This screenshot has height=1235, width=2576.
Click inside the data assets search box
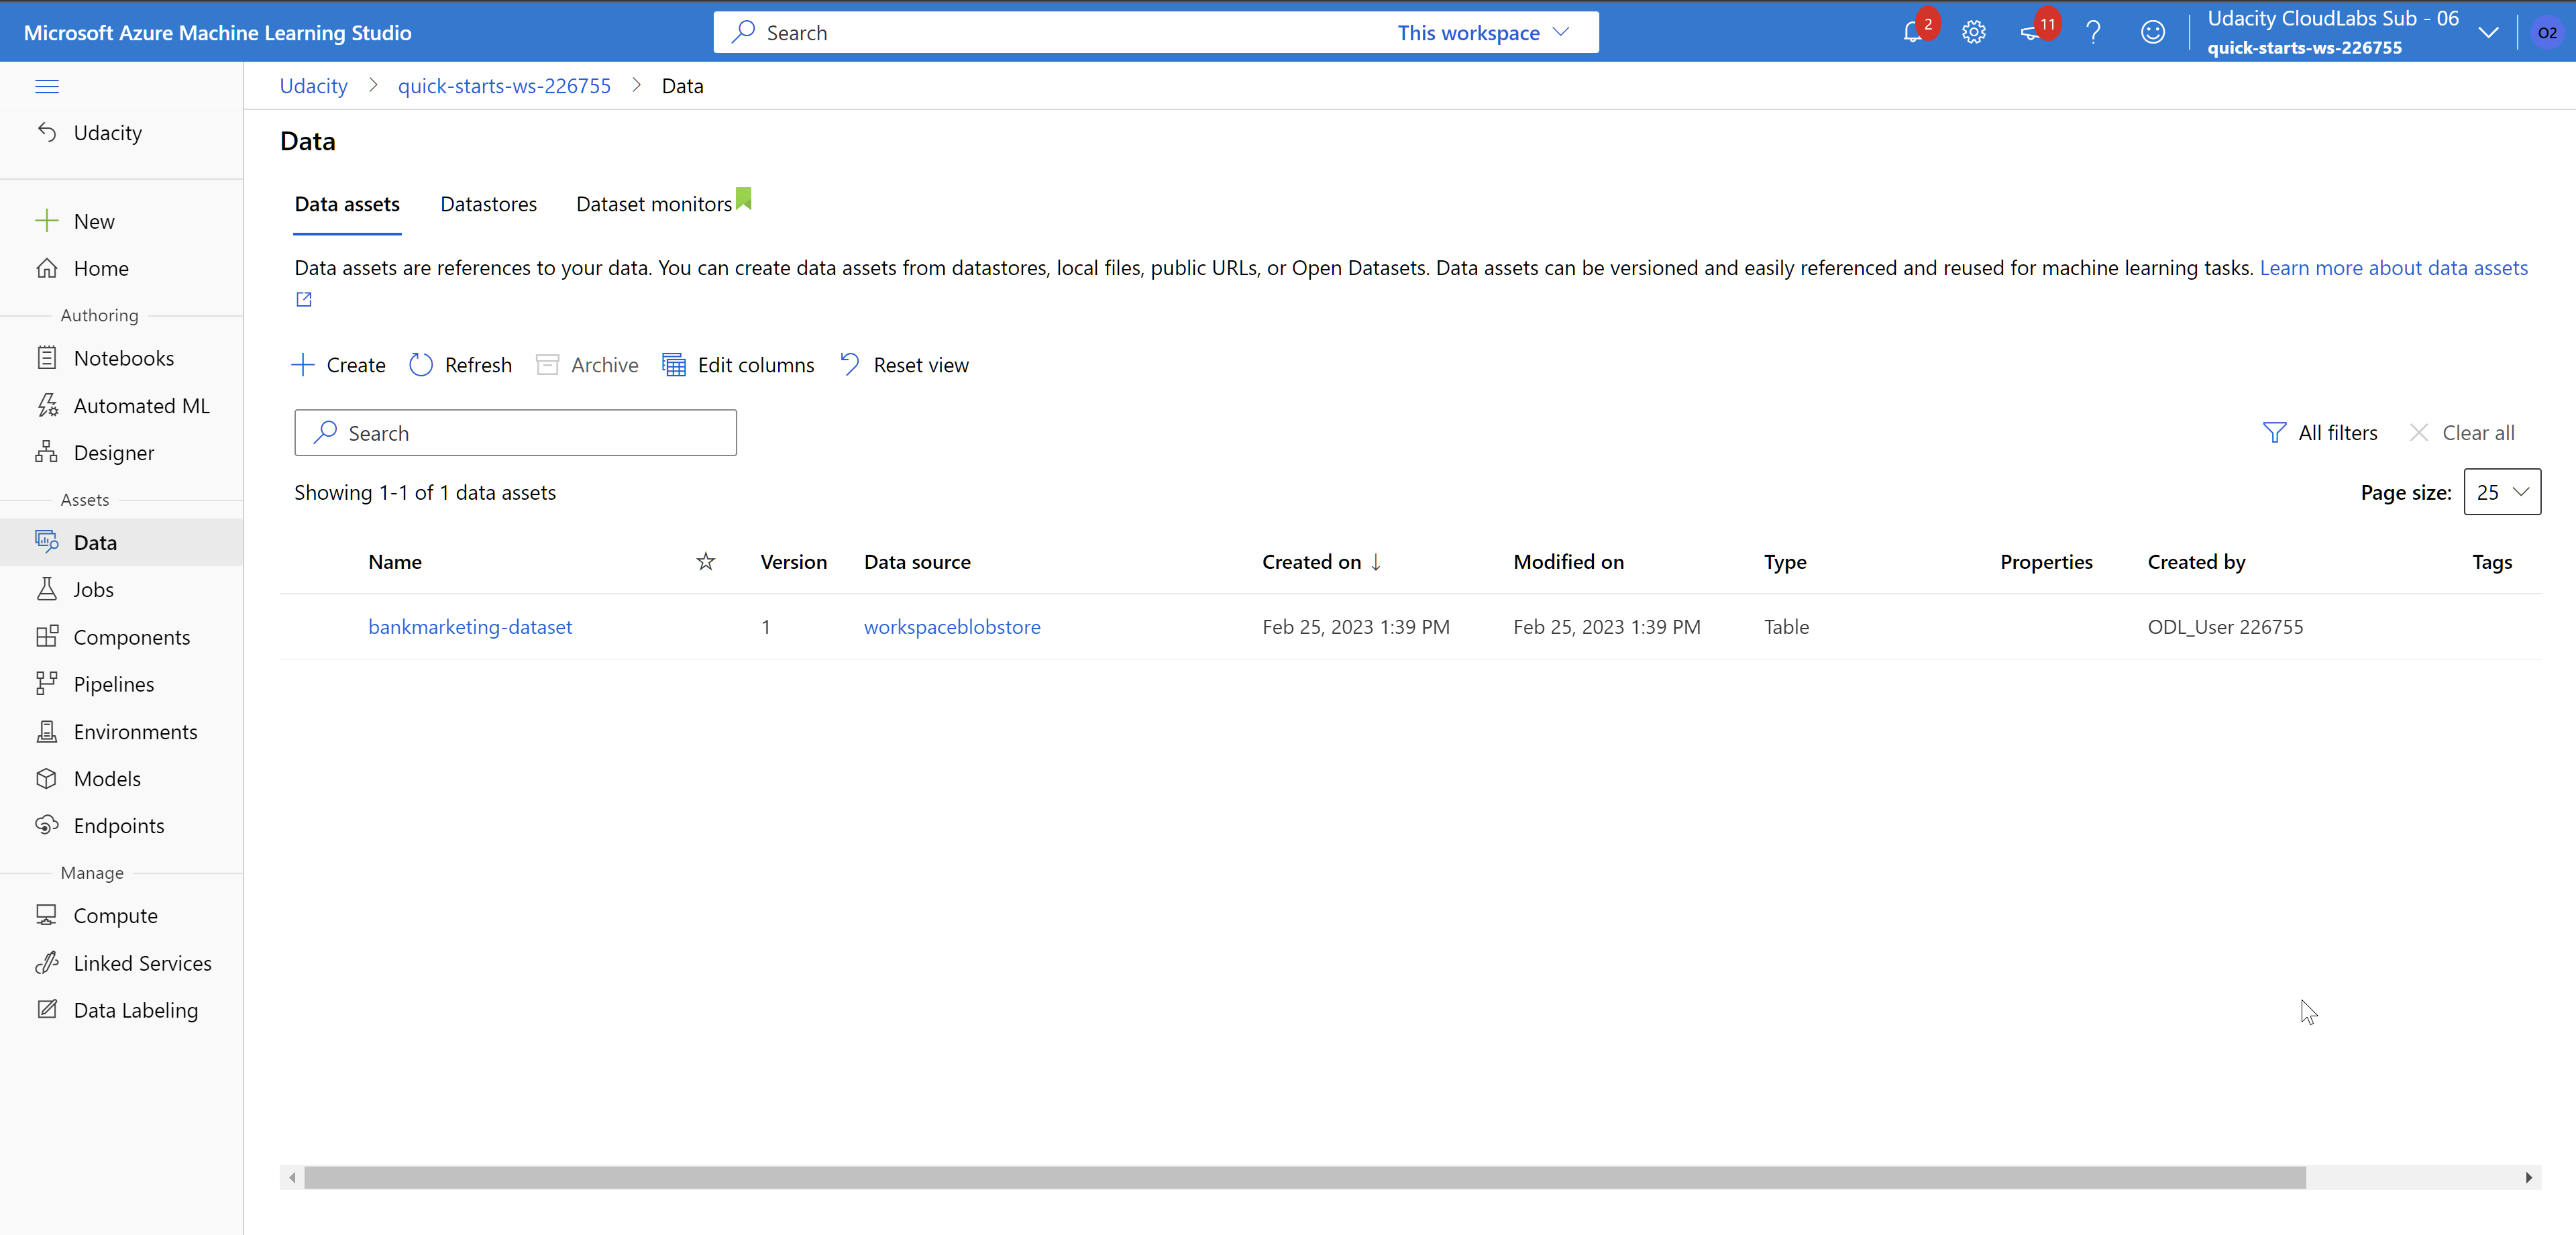click(x=515, y=432)
